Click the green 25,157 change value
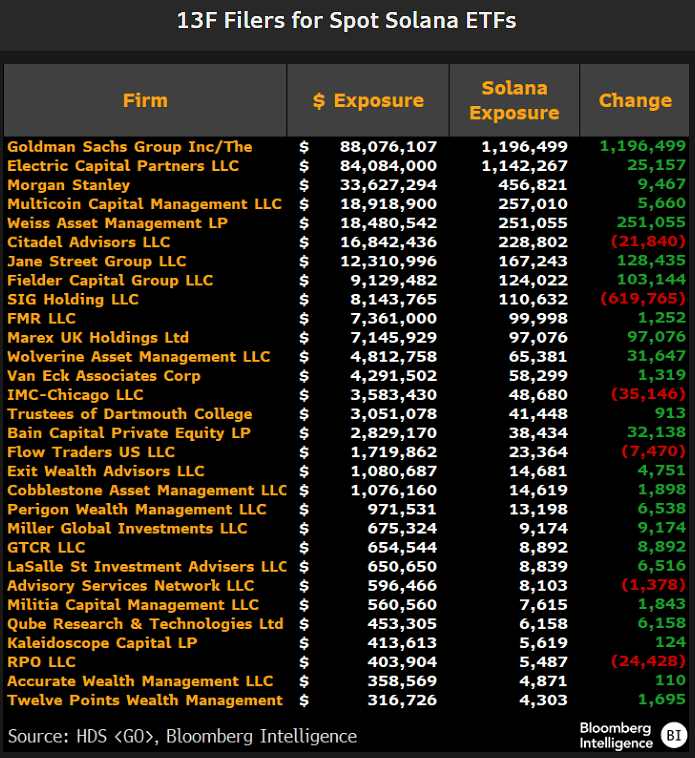 pos(656,165)
